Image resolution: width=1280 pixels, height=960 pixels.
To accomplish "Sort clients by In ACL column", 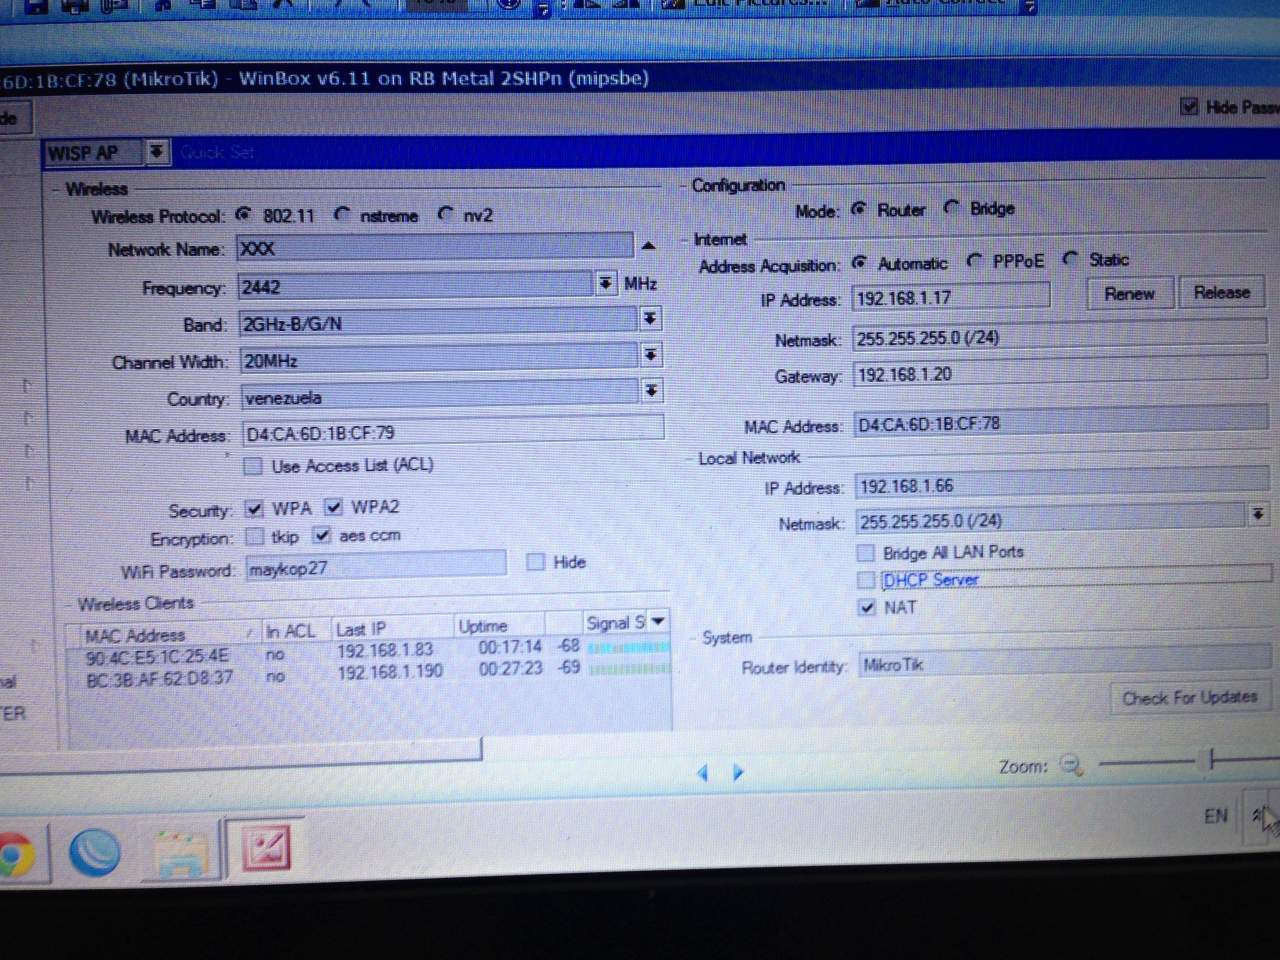I will (291, 631).
